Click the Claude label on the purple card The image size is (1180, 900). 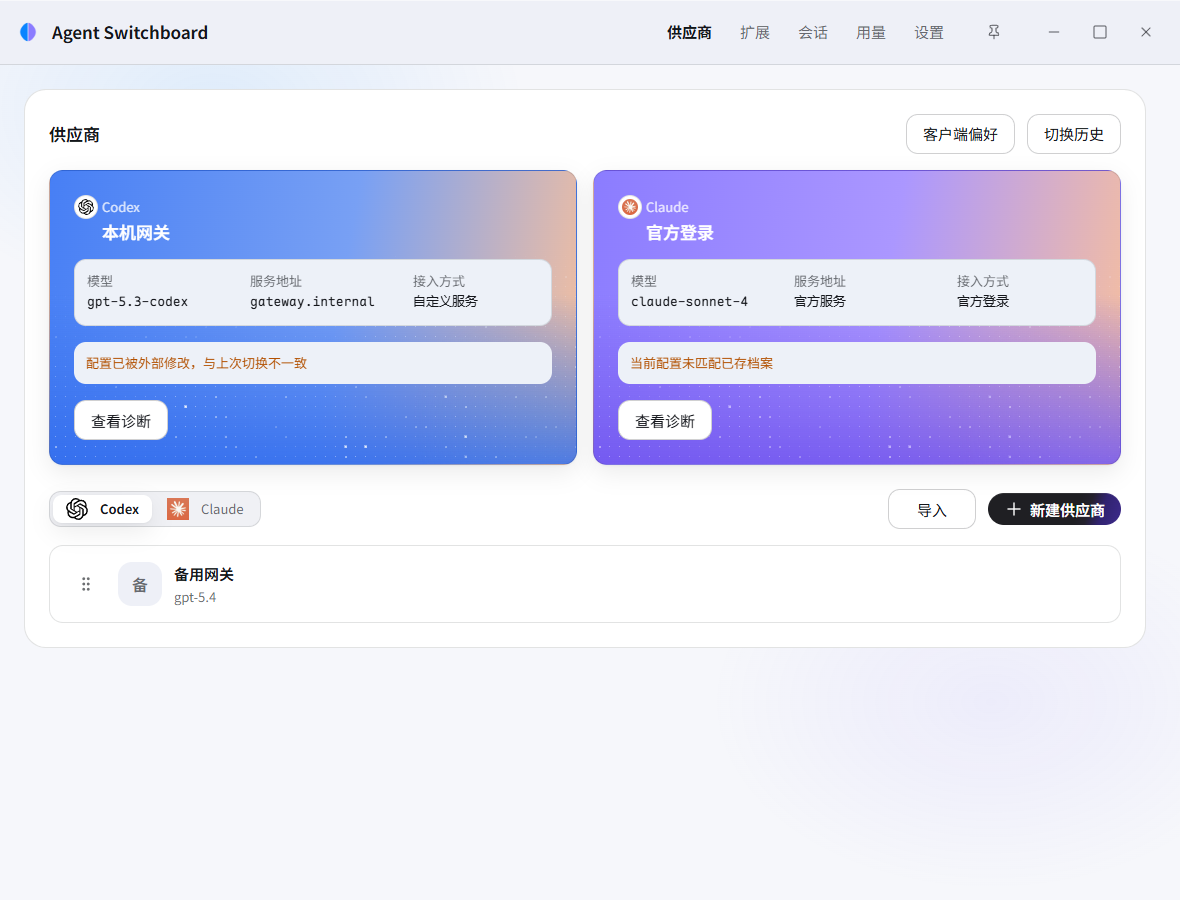tap(667, 207)
